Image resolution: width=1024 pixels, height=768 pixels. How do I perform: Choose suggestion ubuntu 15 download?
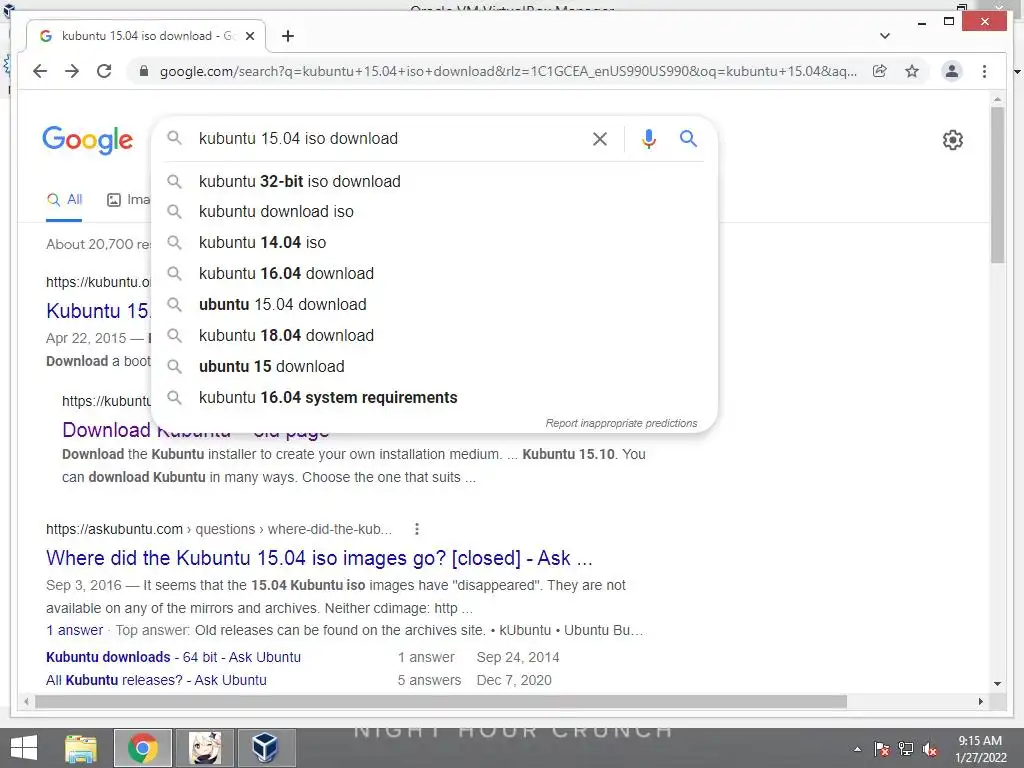click(434, 366)
